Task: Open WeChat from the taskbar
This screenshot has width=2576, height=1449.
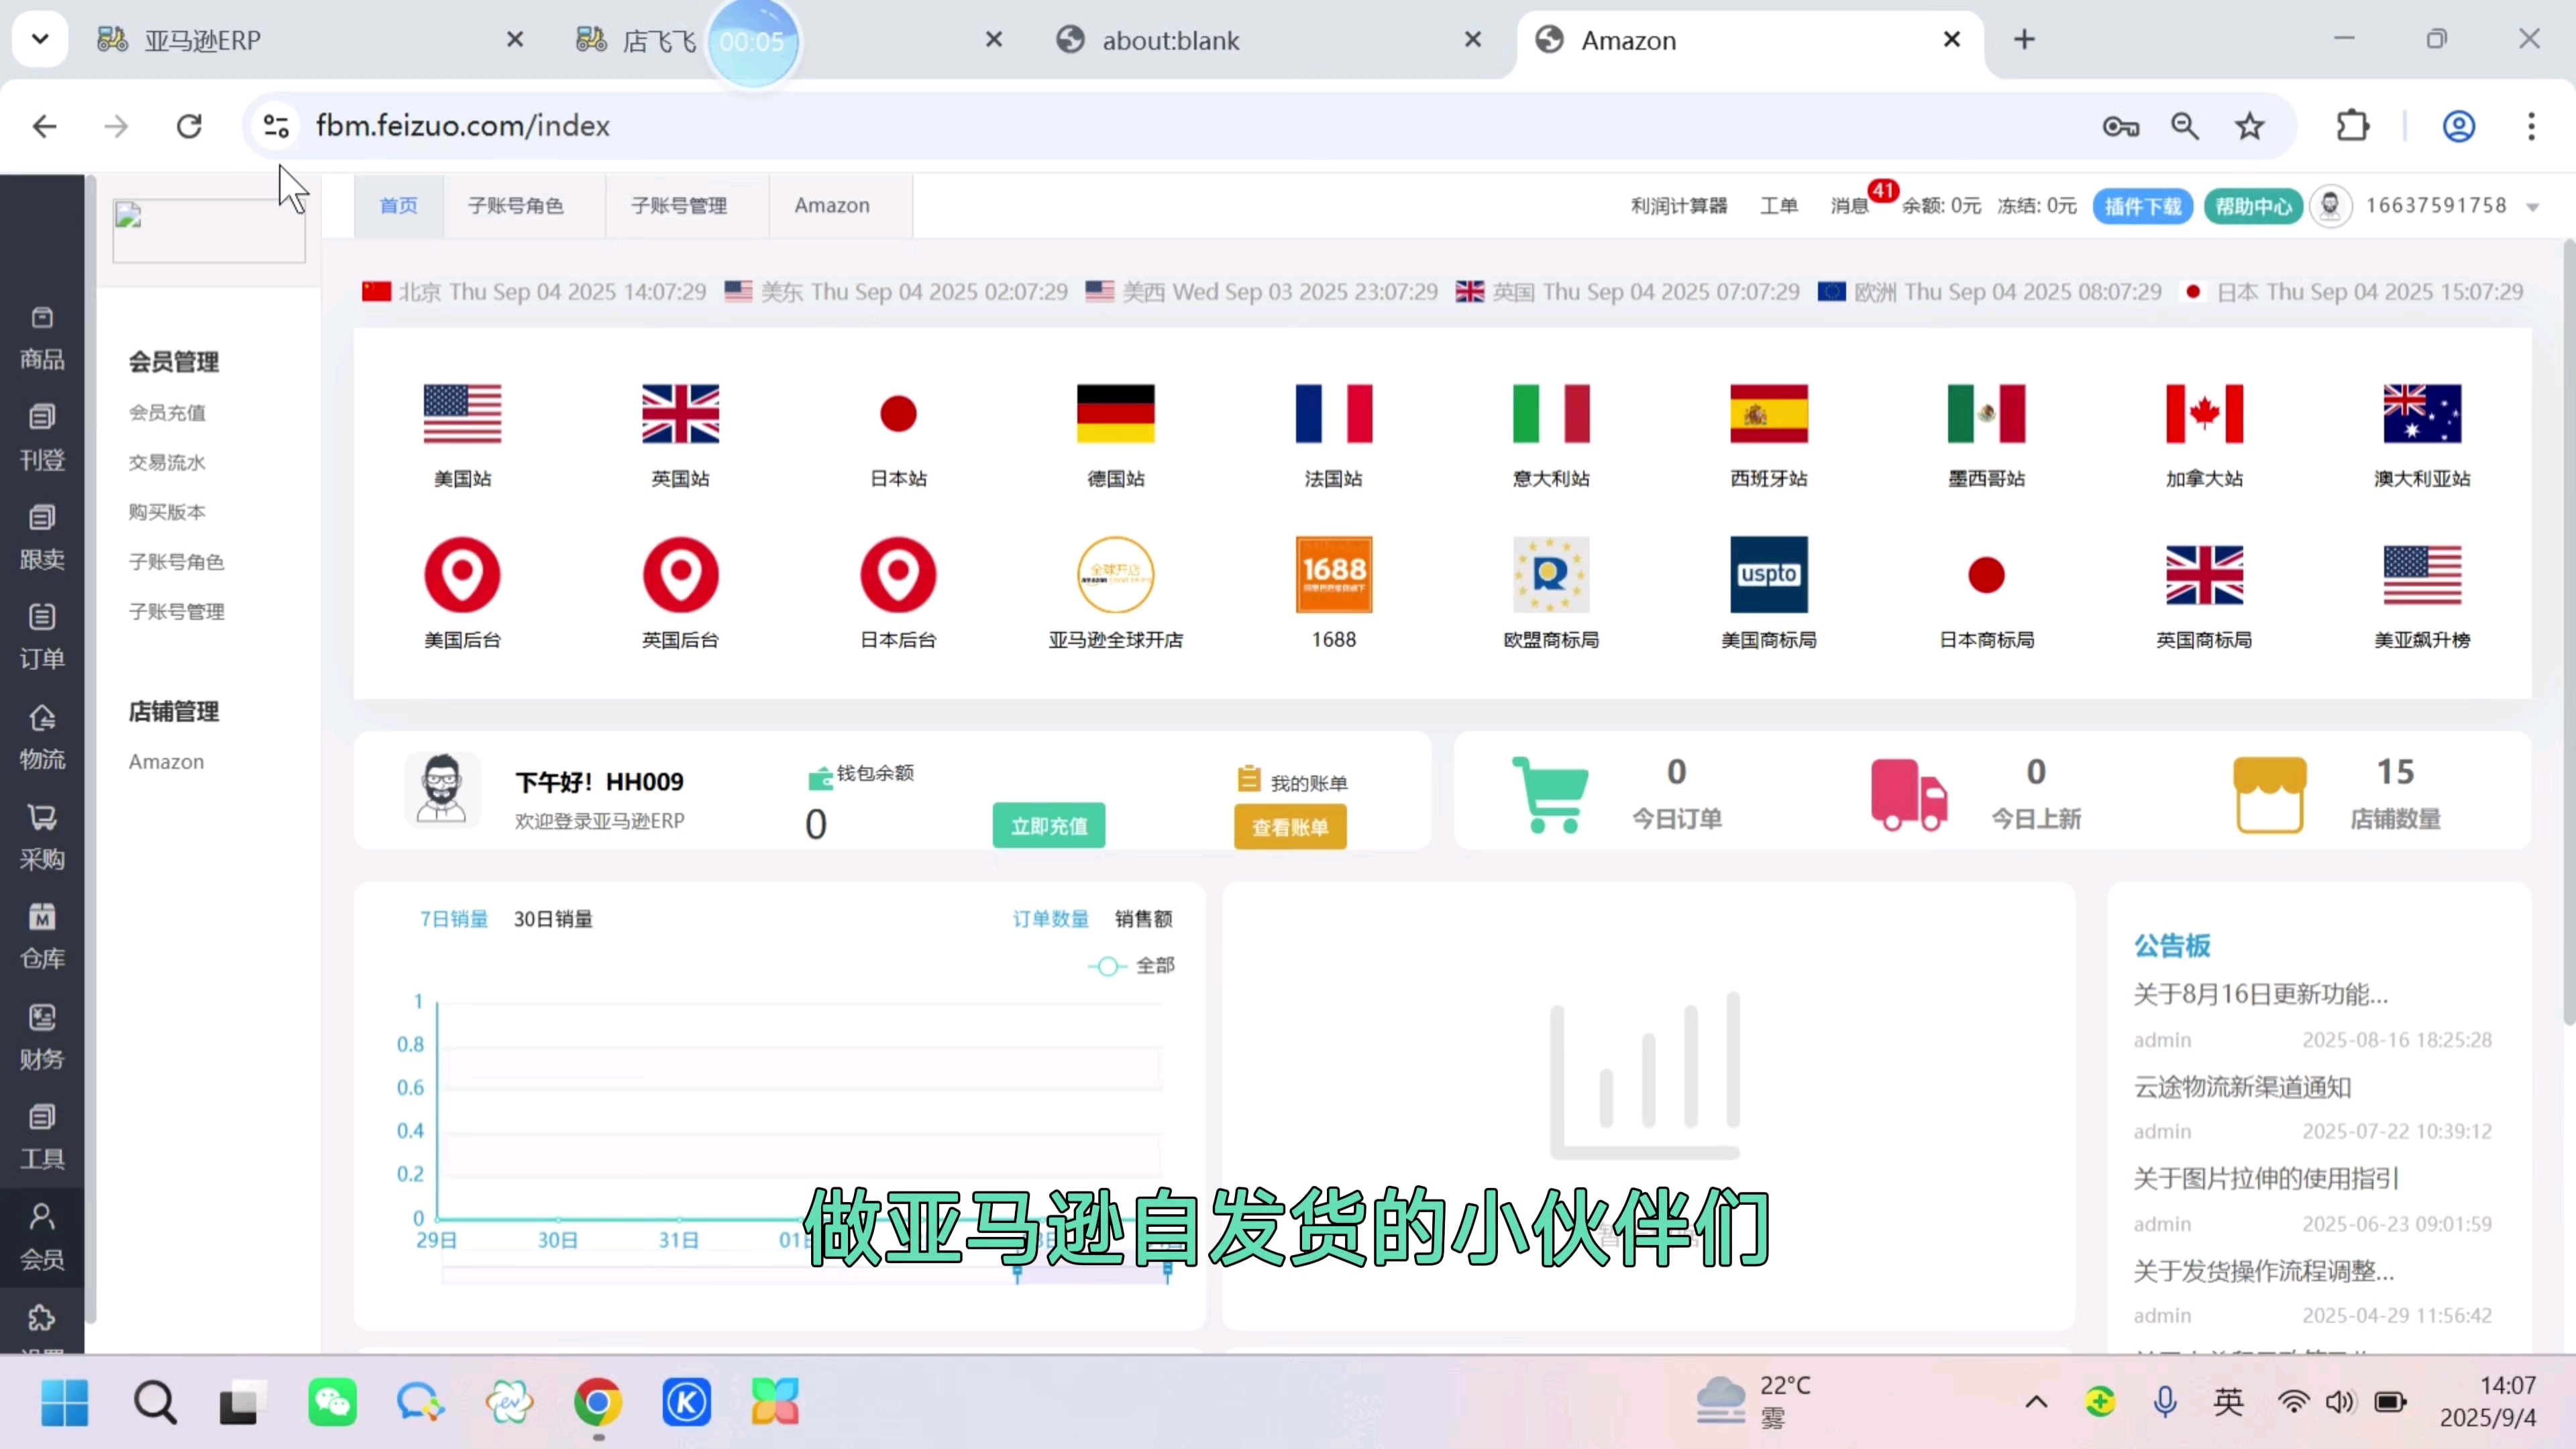Action: [x=332, y=1402]
